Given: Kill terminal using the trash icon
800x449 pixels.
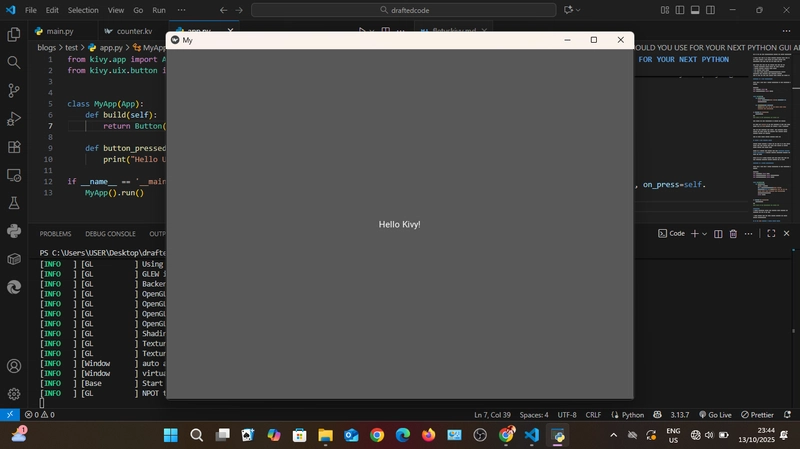Looking at the screenshot, I should [733, 233].
